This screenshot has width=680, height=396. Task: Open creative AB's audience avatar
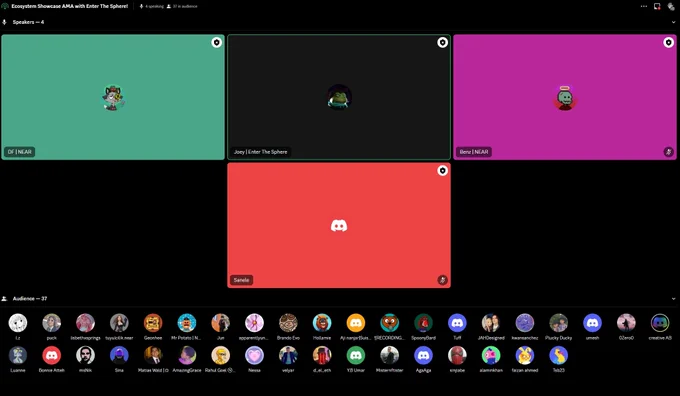[660, 323]
